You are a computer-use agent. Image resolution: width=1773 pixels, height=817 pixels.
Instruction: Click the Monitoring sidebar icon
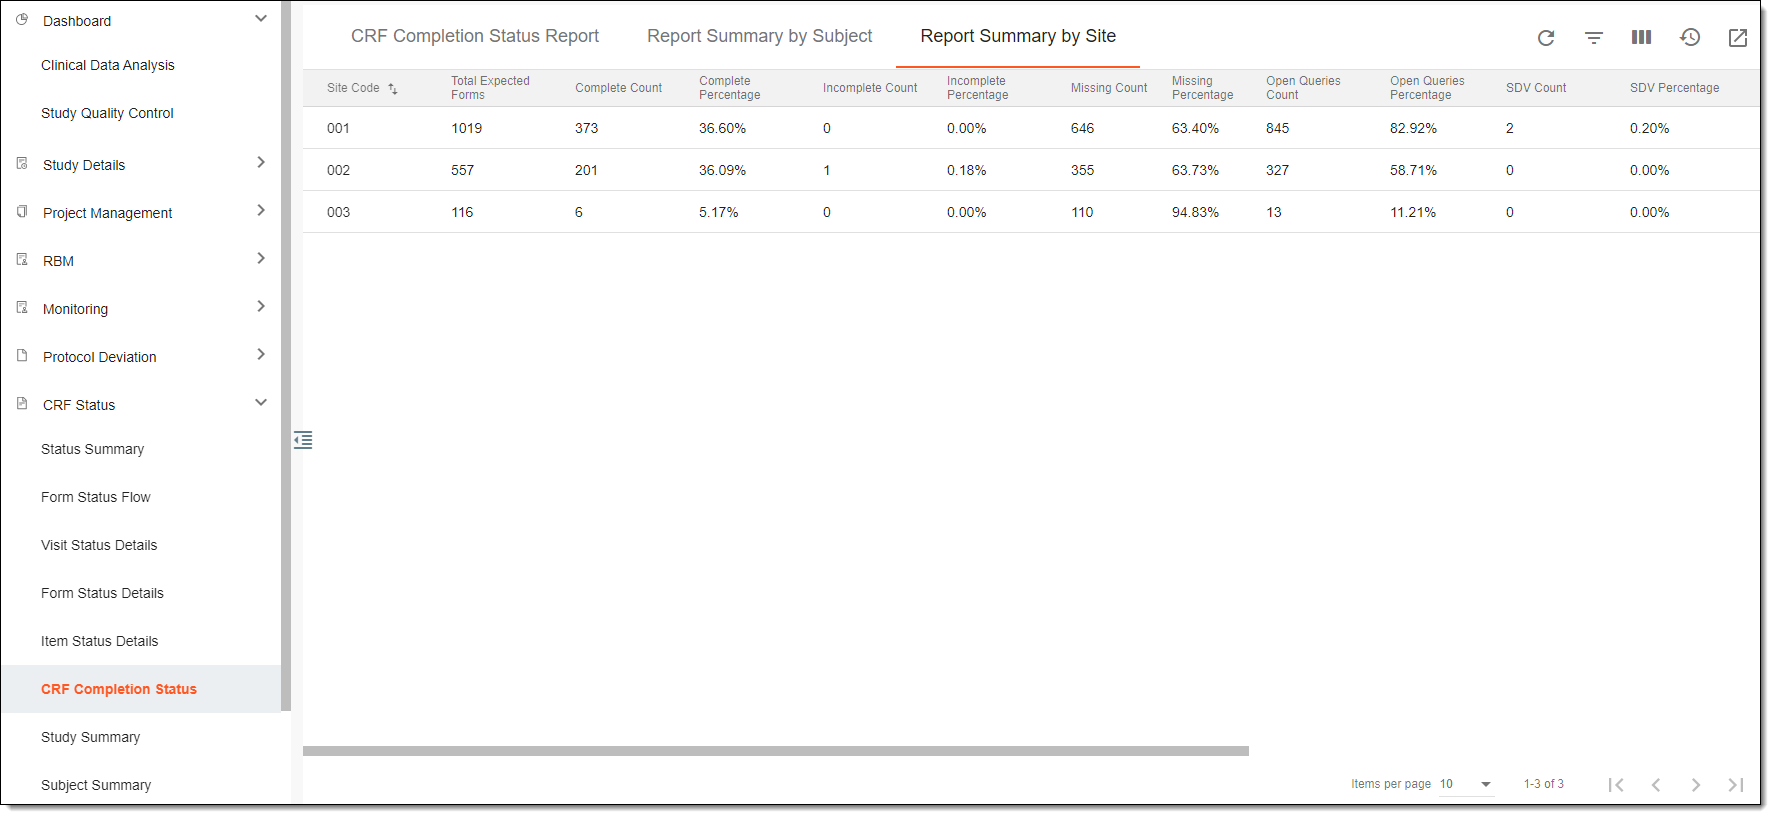tap(22, 307)
